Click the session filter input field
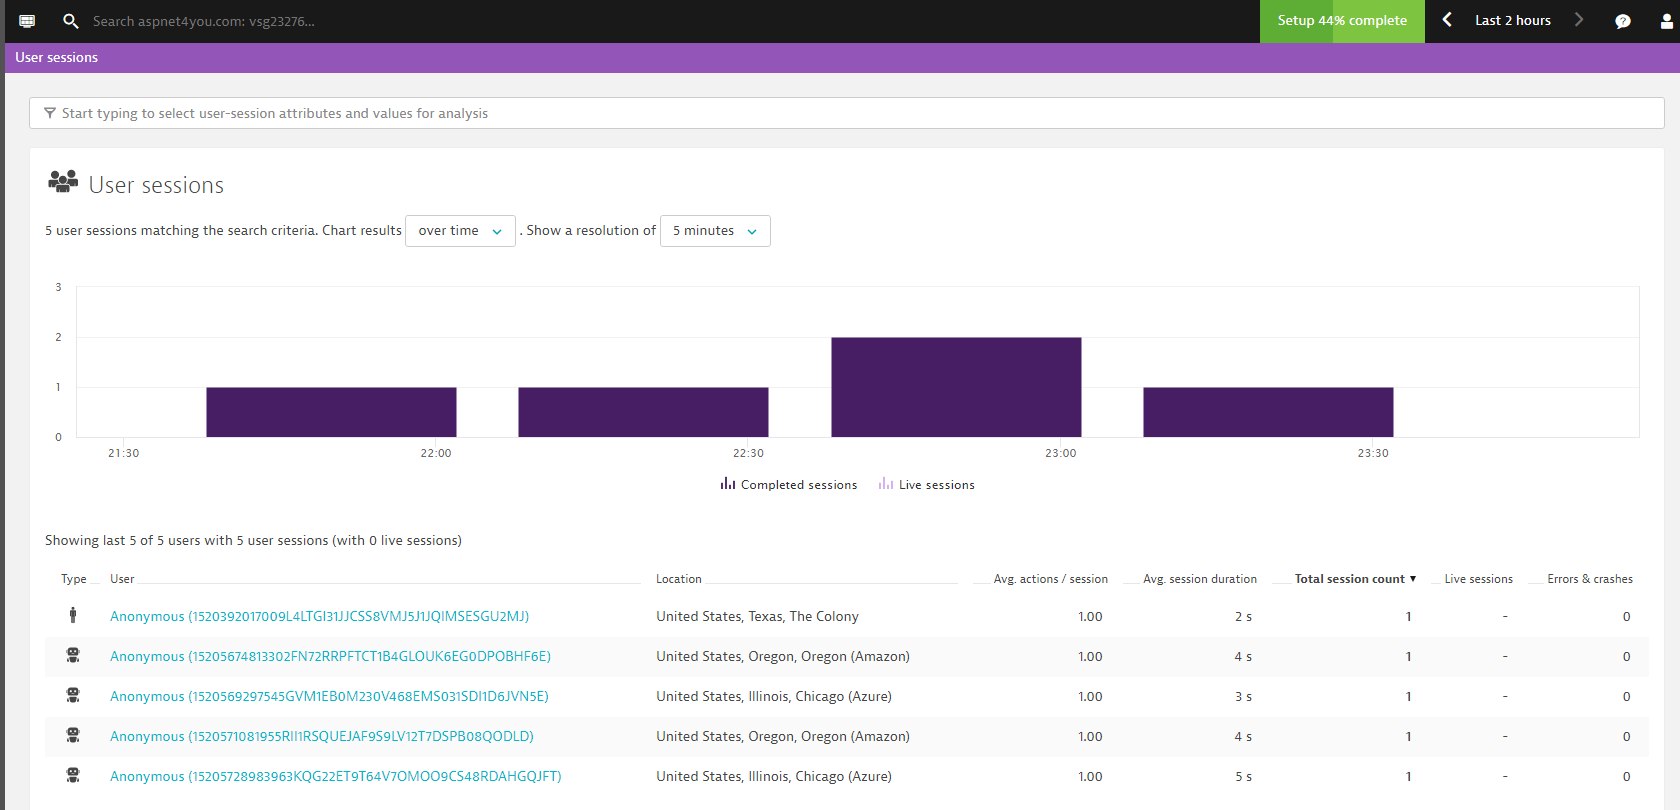The width and height of the screenshot is (1680, 810). pyautogui.click(x=846, y=113)
